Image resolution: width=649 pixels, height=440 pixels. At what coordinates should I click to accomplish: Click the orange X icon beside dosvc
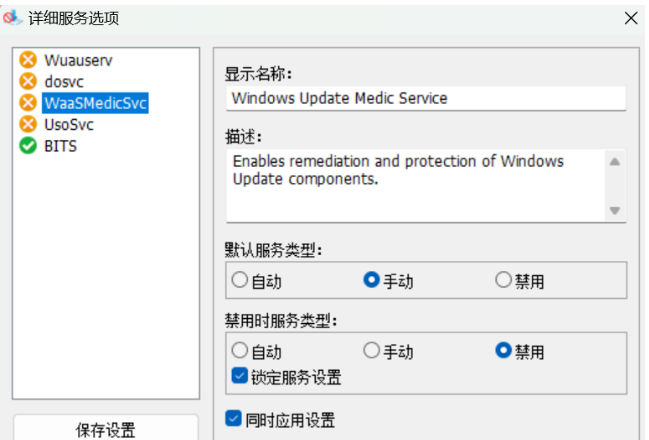click(28, 81)
